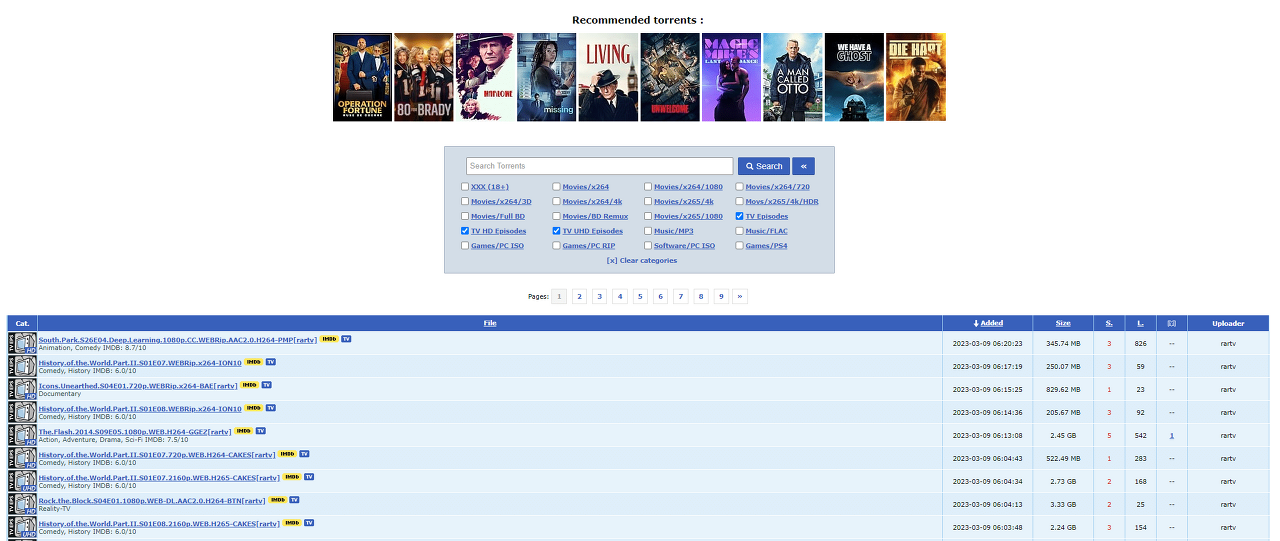Sort by leechers using the L. header

[x=1140, y=323]
